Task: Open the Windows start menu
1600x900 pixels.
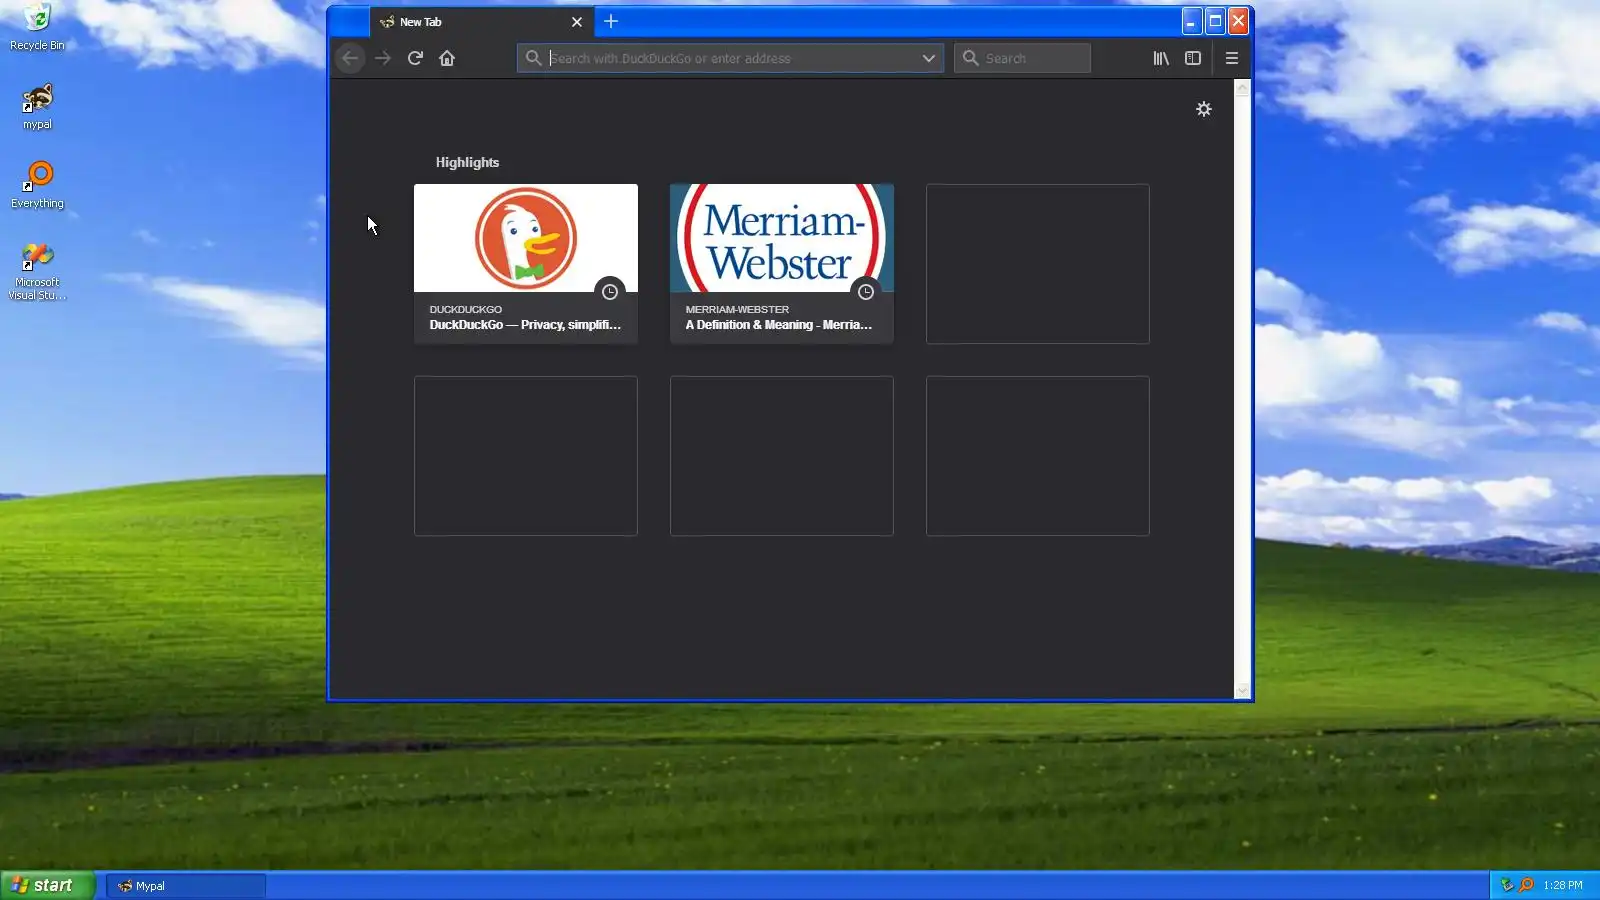Action: coord(47,885)
